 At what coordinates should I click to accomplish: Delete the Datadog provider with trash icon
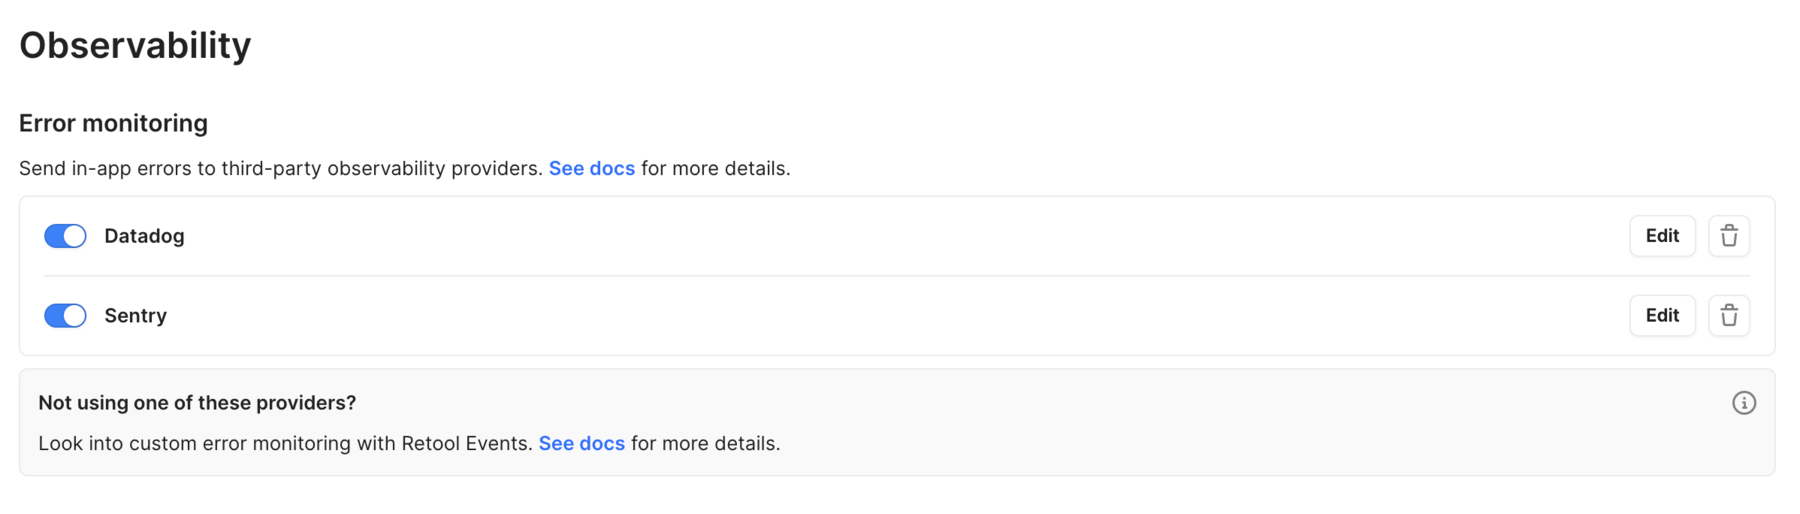coord(1728,236)
